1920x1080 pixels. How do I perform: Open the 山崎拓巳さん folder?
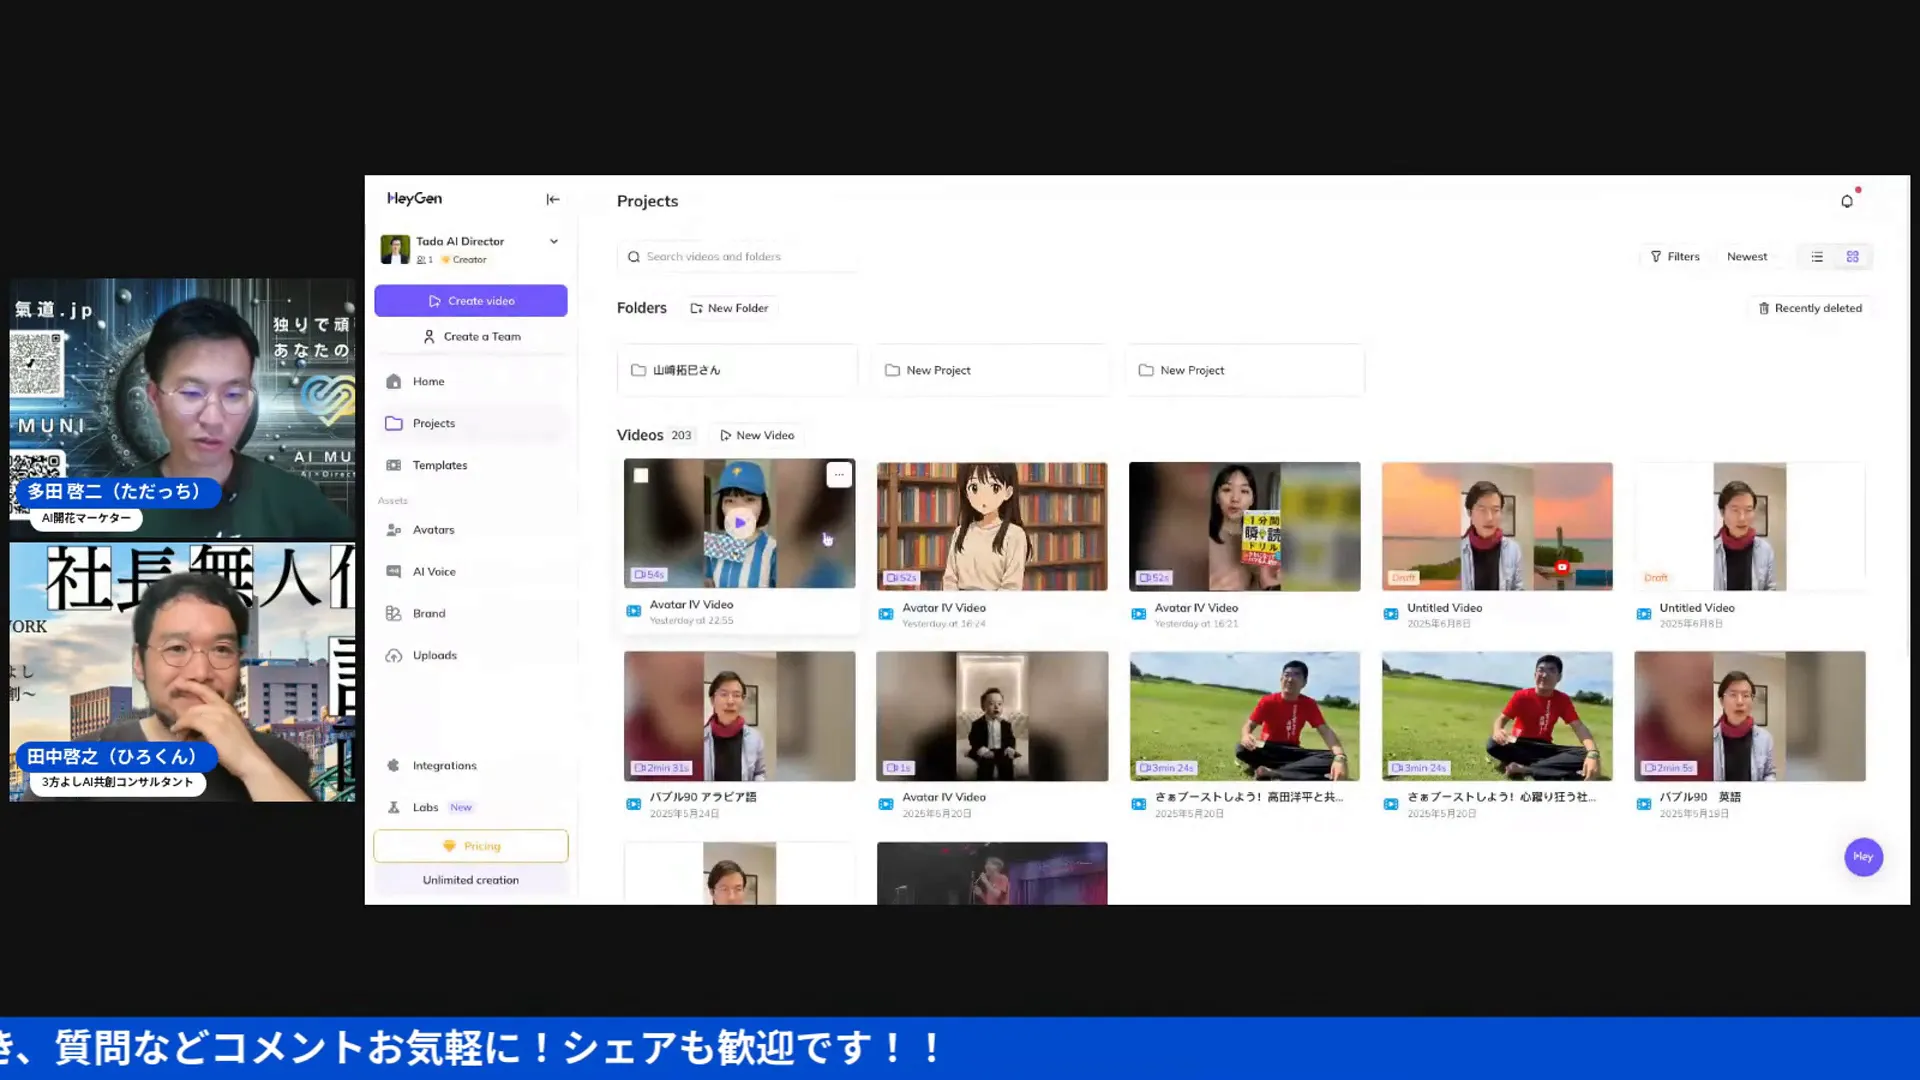tap(737, 370)
